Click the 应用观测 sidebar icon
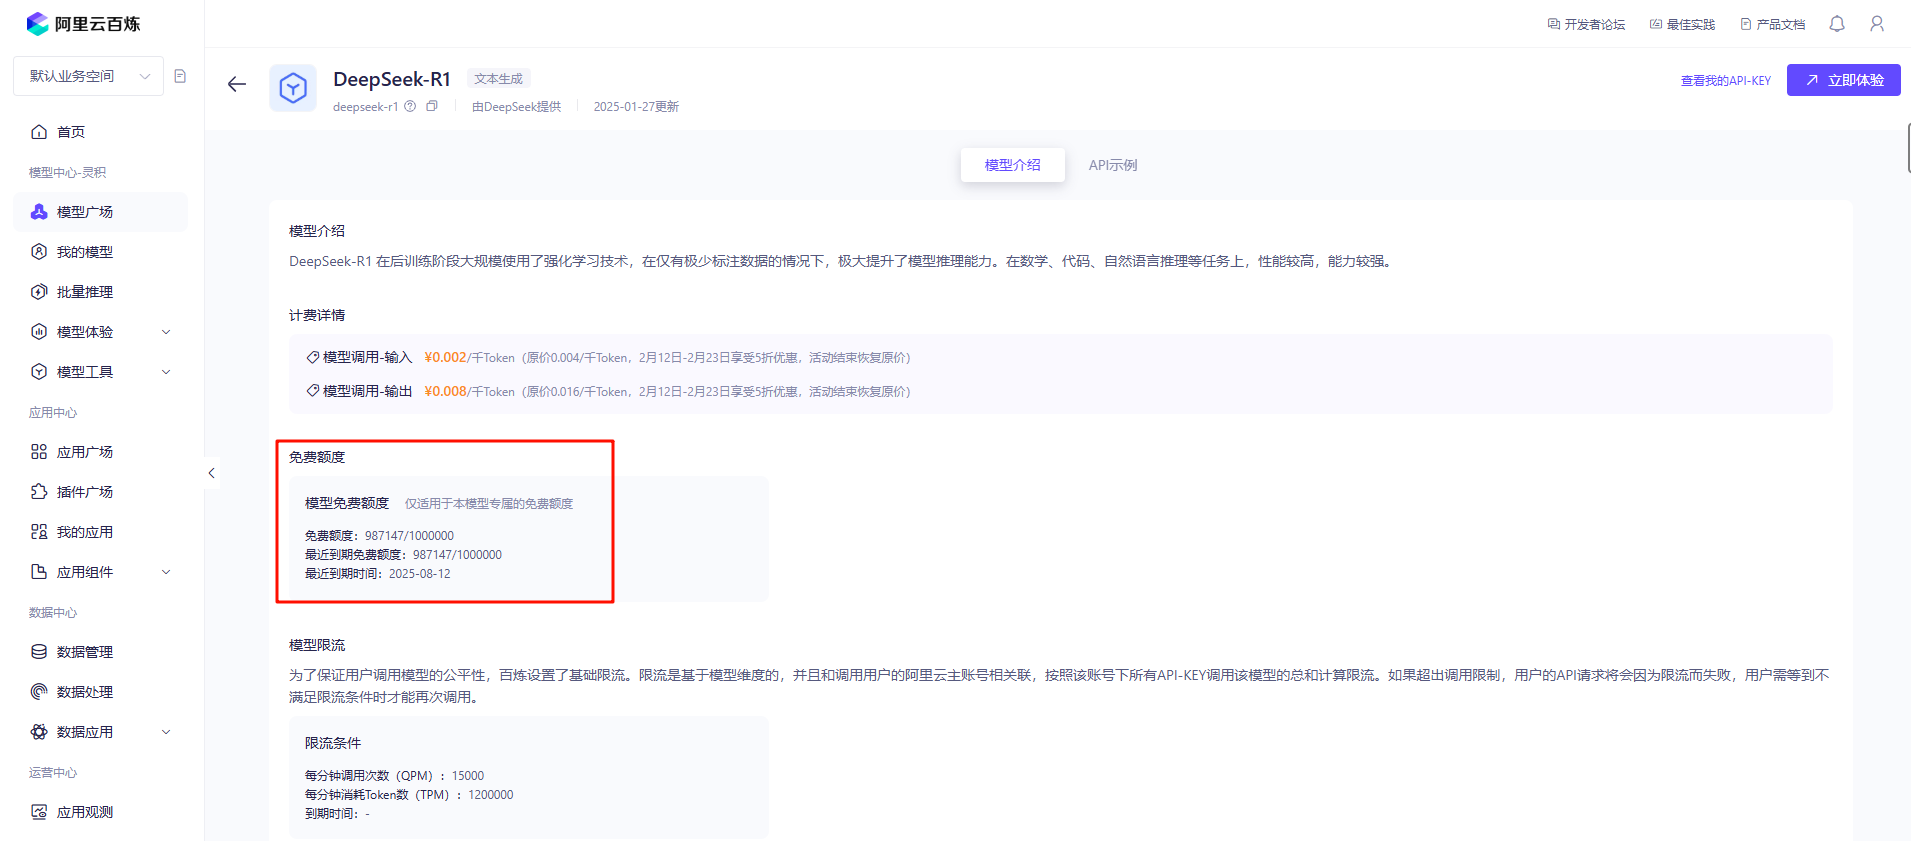 click(39, 812)
